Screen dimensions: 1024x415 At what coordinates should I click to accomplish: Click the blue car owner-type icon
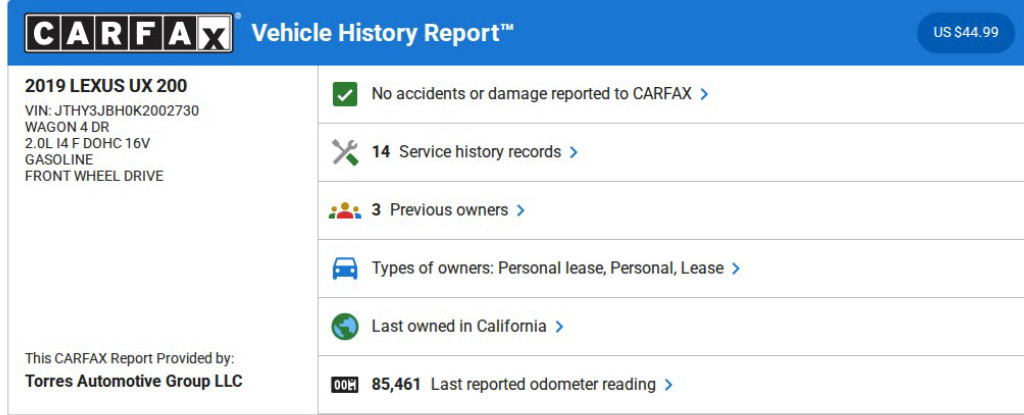click(x=345, y=268)
